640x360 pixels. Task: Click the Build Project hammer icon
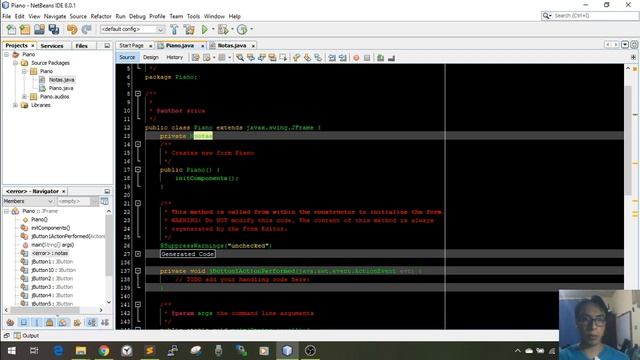(174, 29)
